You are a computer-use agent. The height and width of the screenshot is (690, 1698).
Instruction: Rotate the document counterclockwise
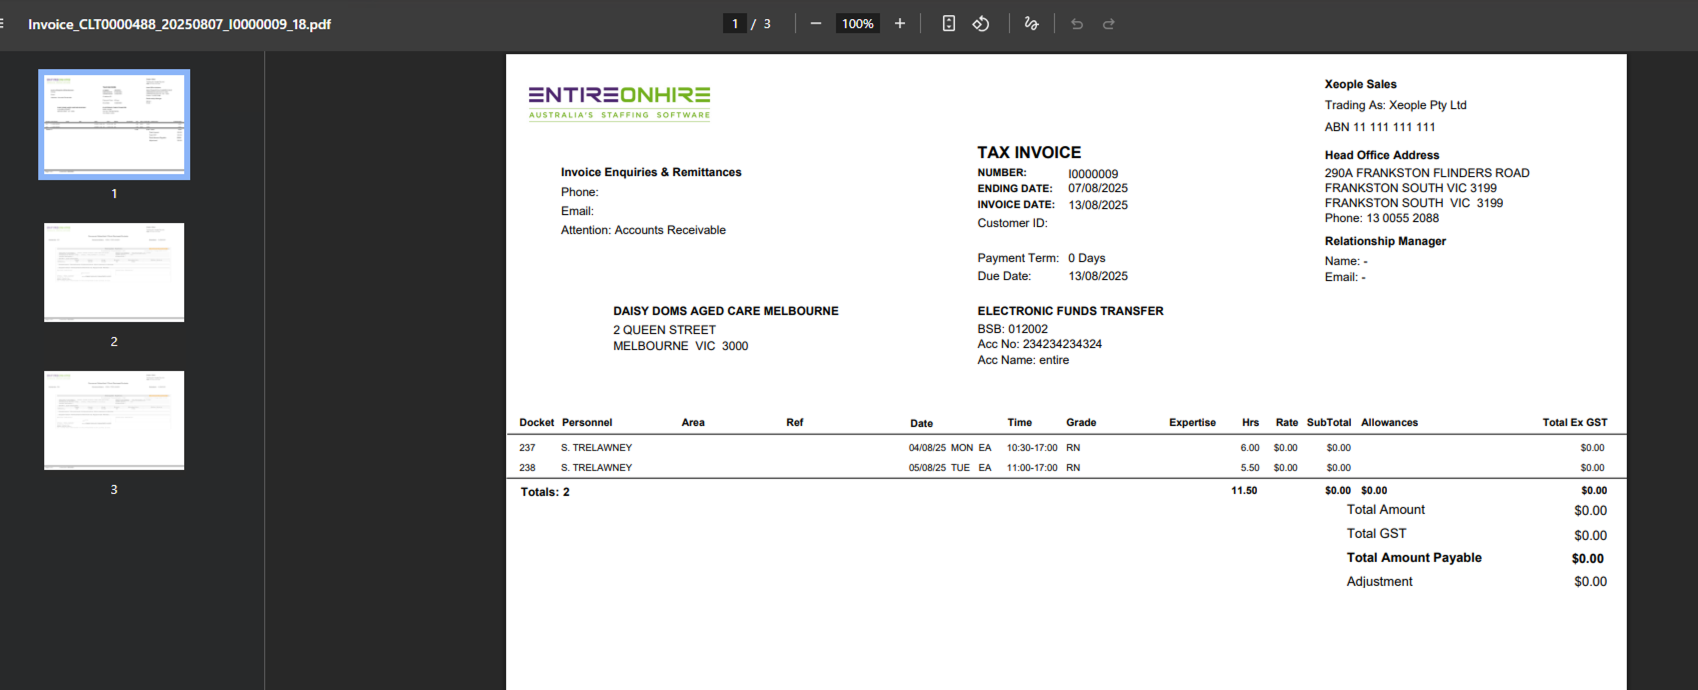(x=981, y=24)
